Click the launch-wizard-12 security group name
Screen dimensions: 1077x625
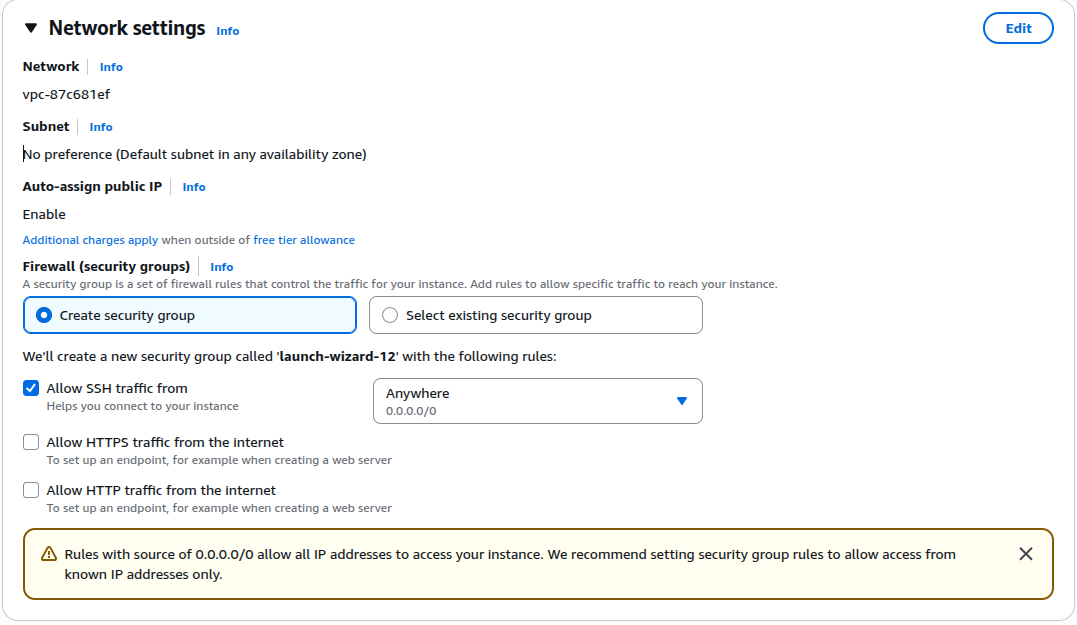click(x=339, y=356)
